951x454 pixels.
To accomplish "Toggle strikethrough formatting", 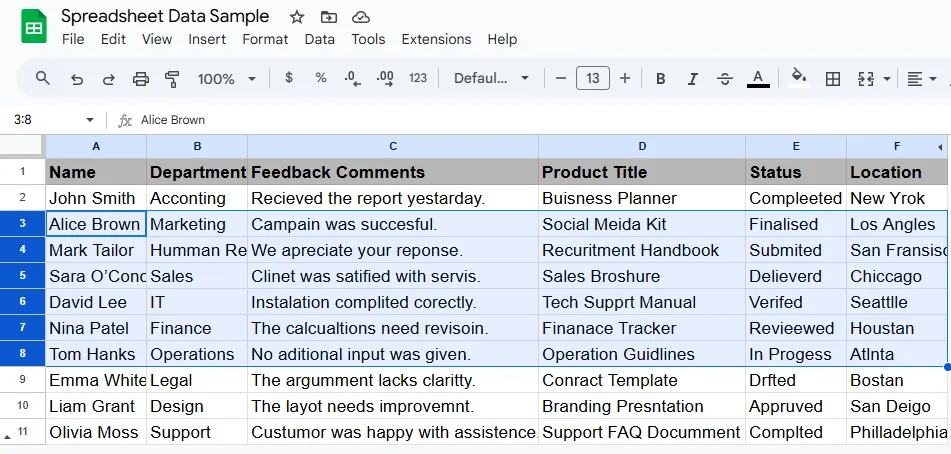I will click(725, 79).
